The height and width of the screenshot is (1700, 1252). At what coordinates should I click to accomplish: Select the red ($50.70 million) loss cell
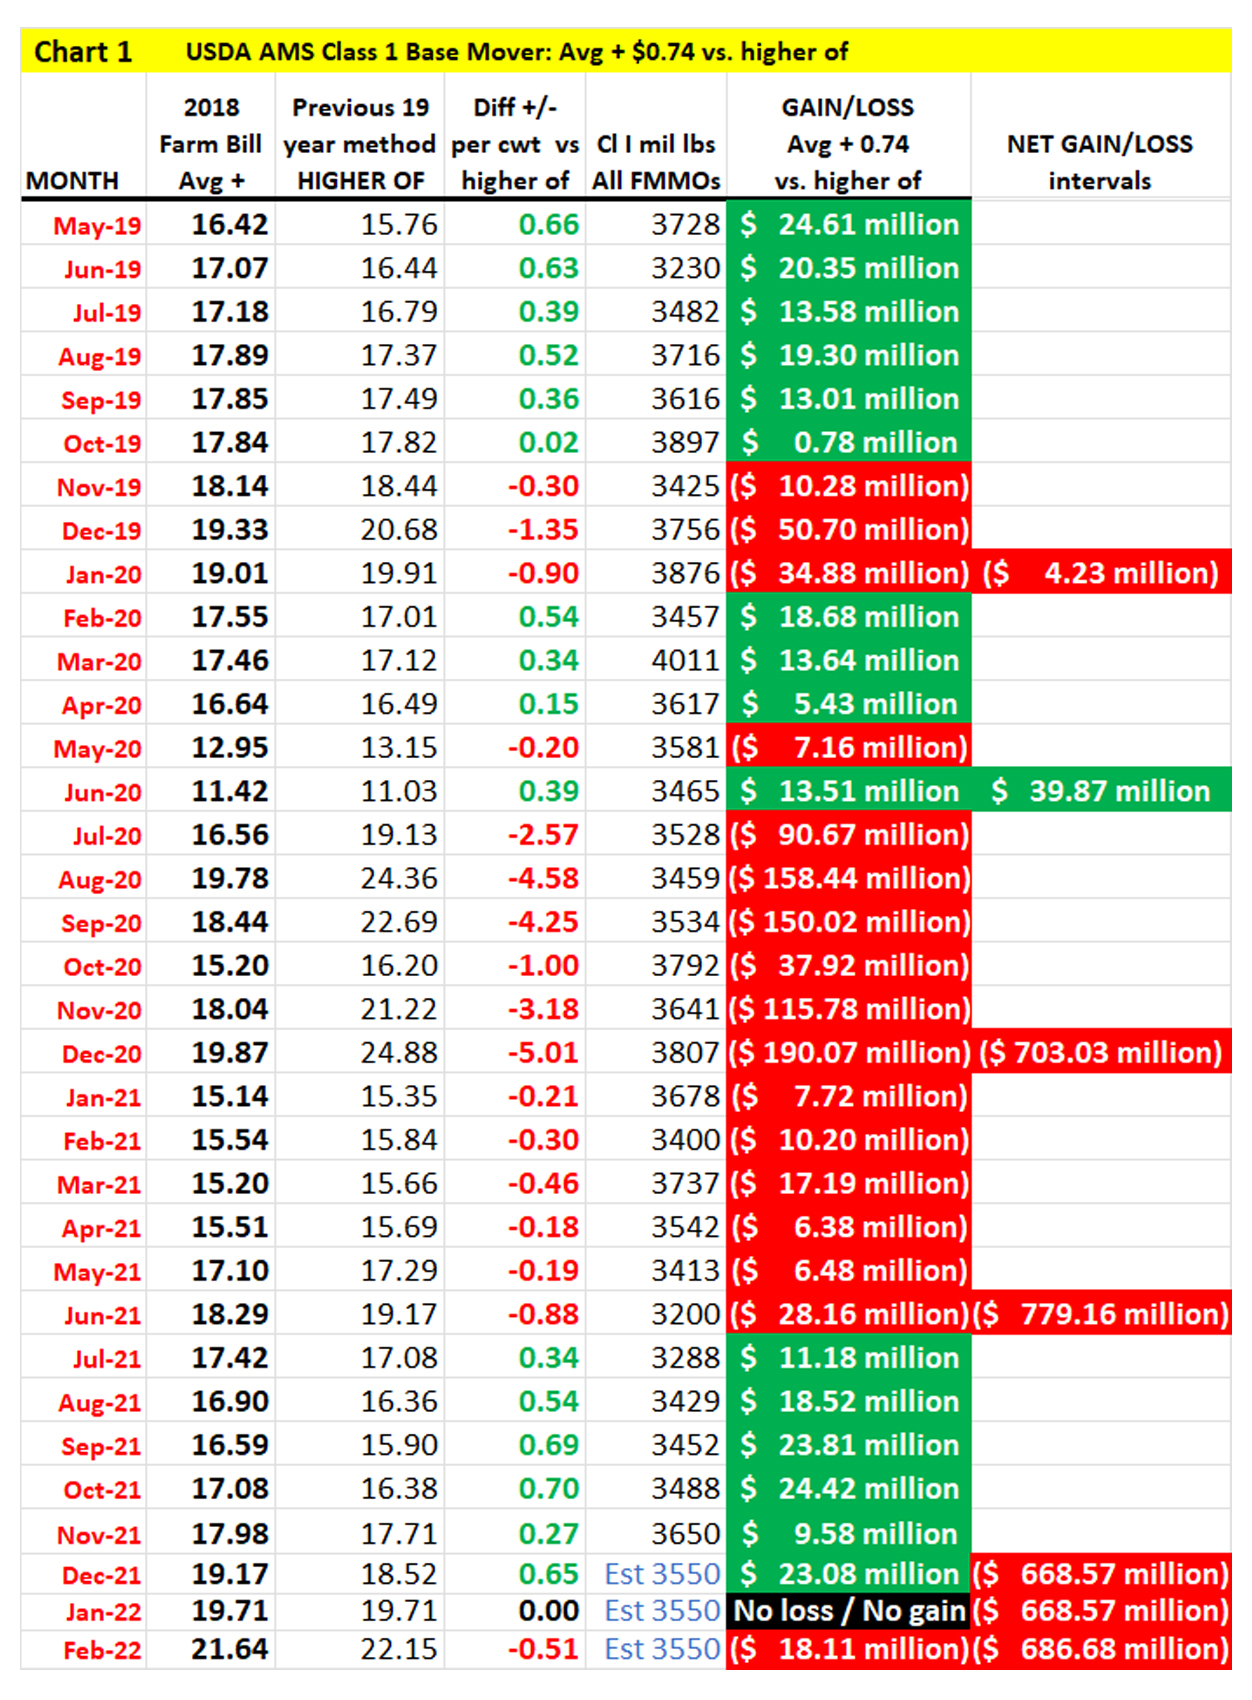(849, 530)
